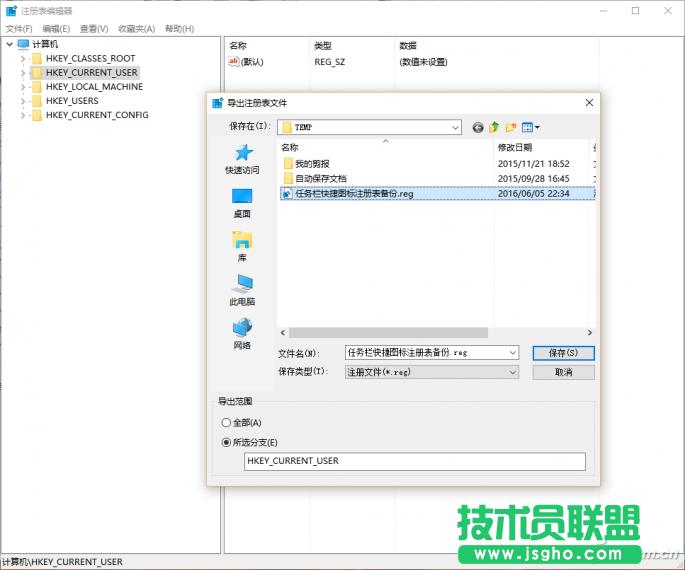Select the 所选分支(E) radio button
The width and height of the screenshot is (685, 570).
click(224, 442)
